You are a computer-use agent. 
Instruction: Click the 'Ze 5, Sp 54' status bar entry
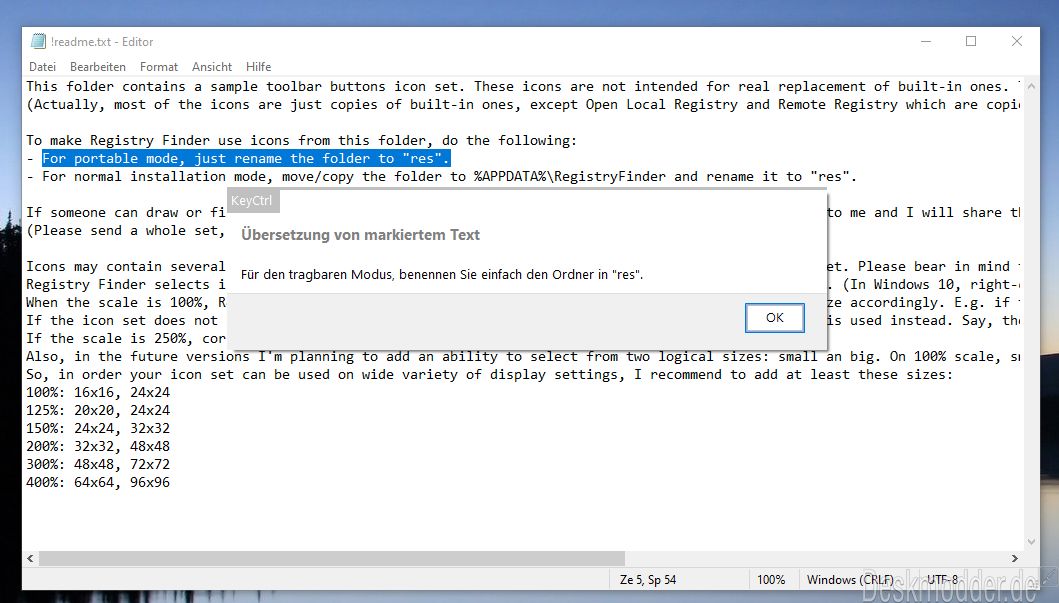pos(648,580)
